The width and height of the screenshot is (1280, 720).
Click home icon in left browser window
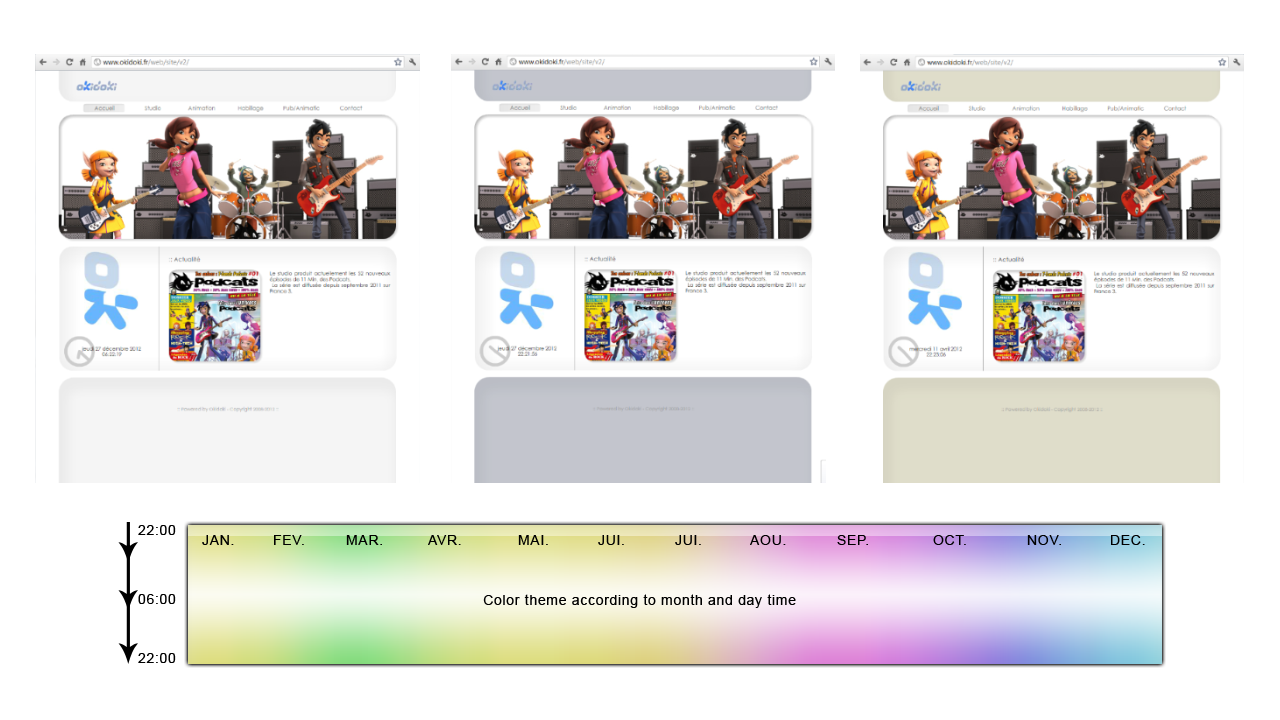point(83,62)
